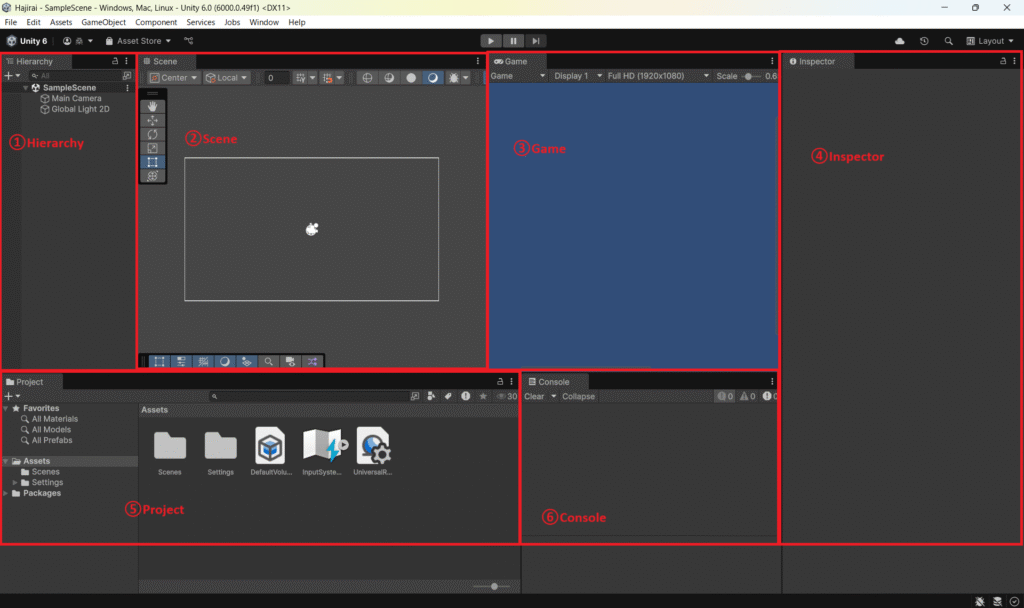Click the Hierarchy create plus button
Screen dimensions: 1024x608
(x=8, y=76)
